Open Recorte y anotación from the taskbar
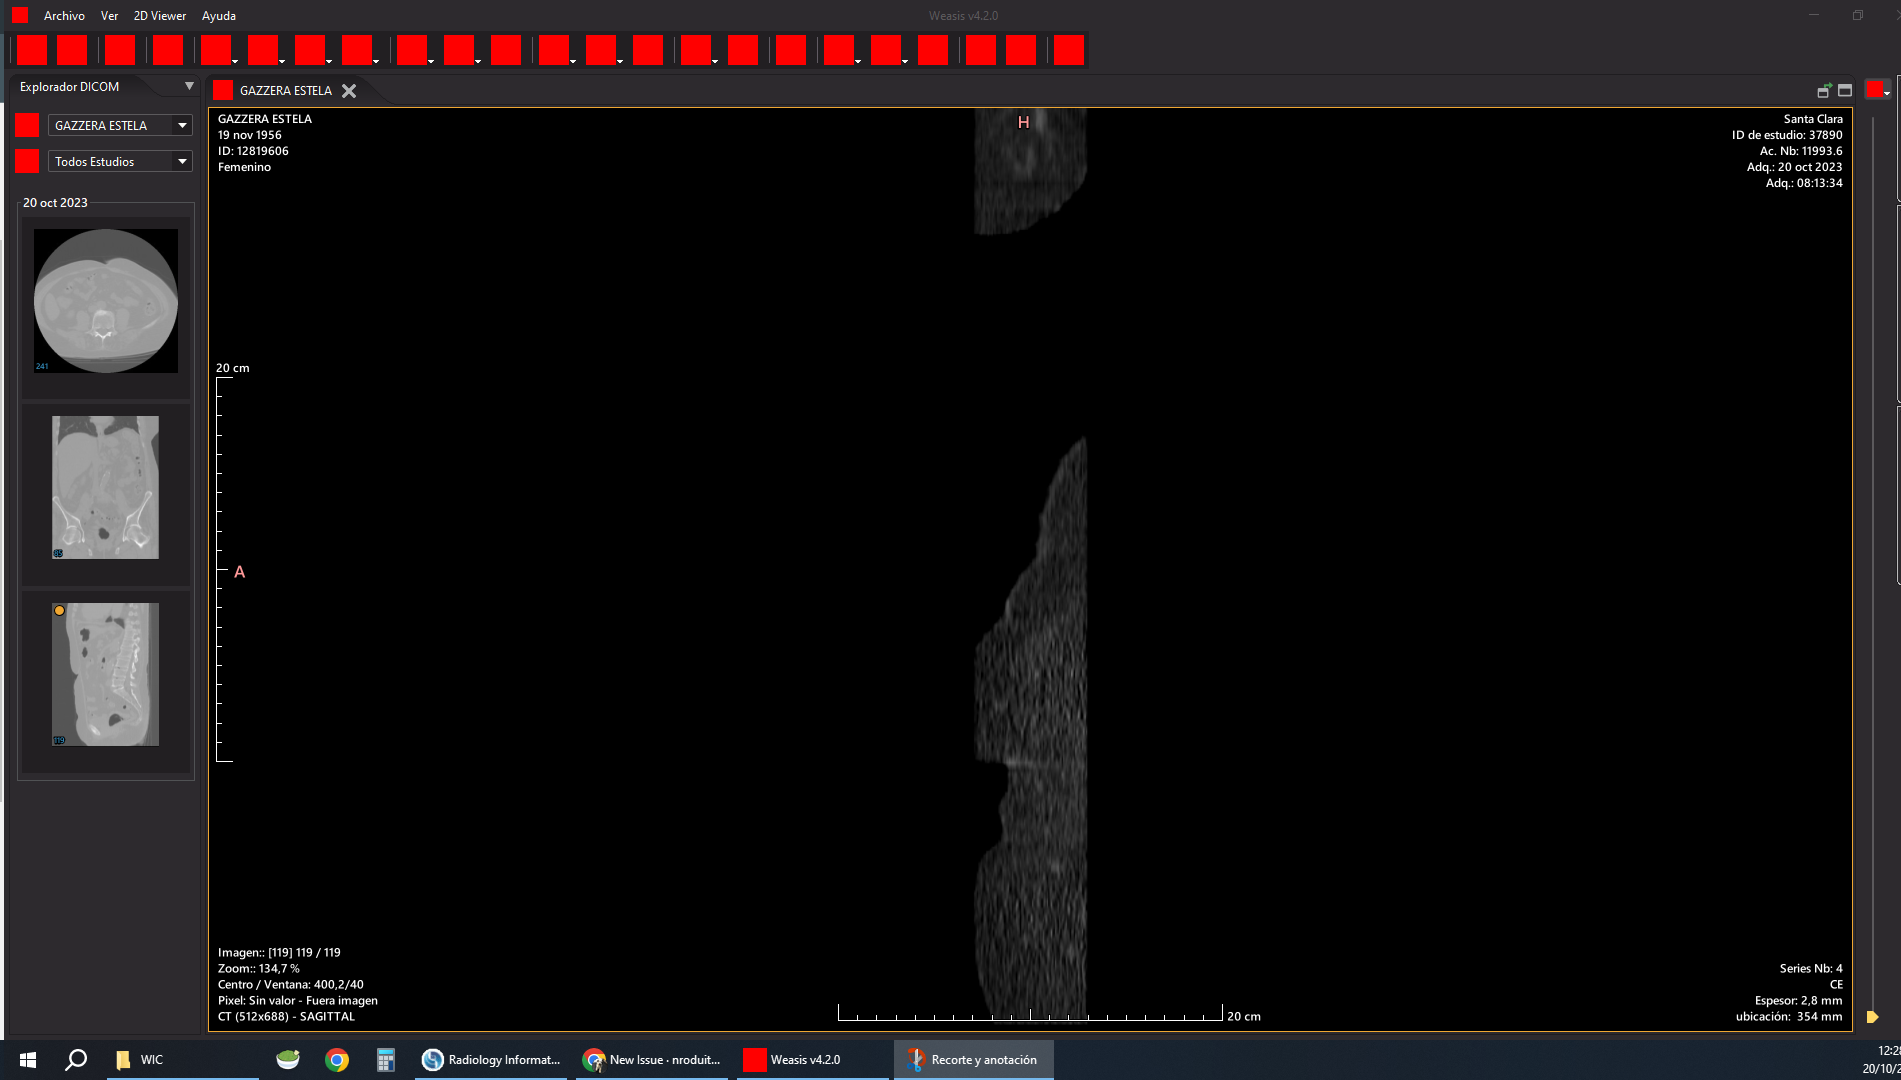Image resolution: width=1901 pixels, height=1080 pixels. pos(972,1059)
